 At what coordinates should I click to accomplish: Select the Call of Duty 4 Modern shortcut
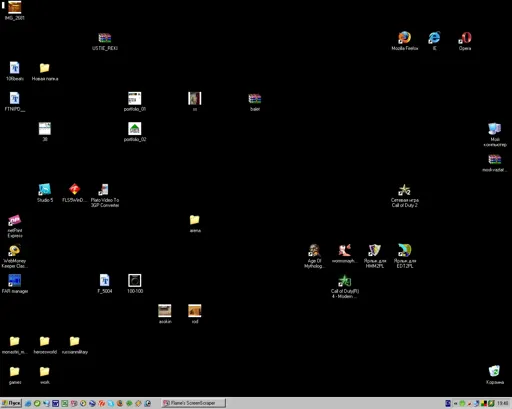[344, 281]
